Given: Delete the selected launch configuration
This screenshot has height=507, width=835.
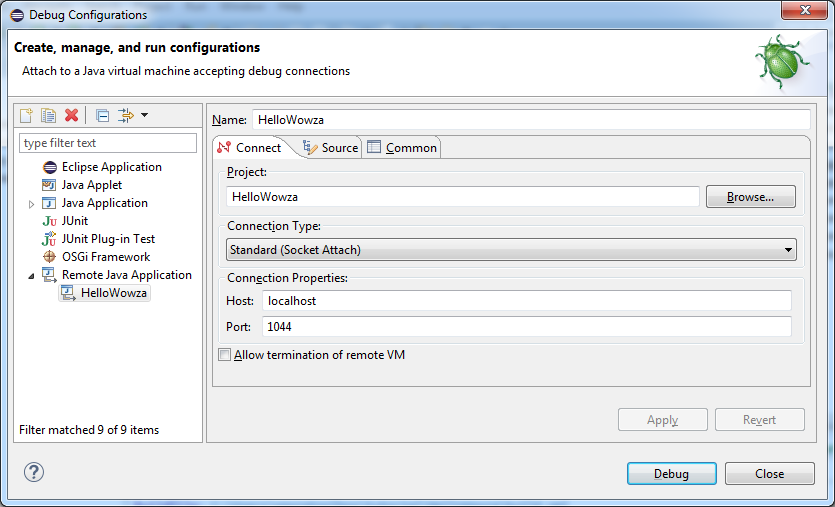Looking at the screenshot, I should (x=71, y=116).
